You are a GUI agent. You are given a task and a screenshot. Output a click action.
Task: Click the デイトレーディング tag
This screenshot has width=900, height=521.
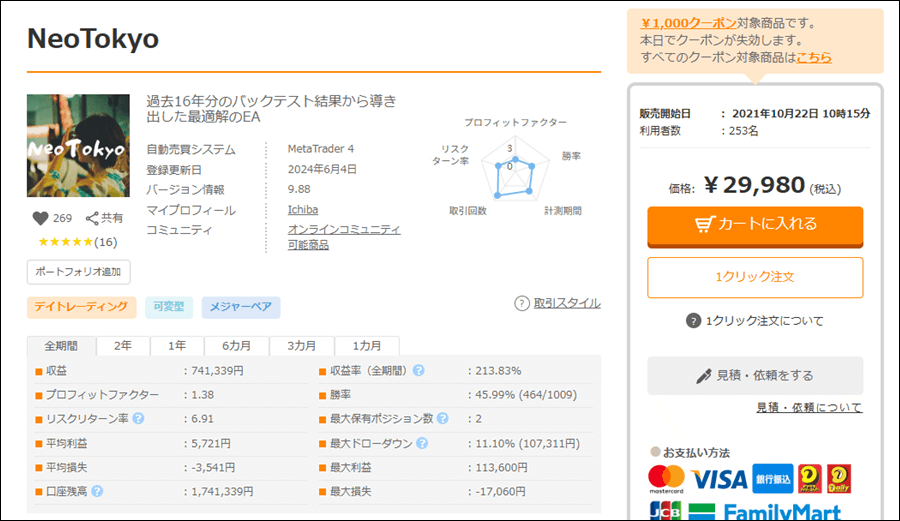pos(81,307)
